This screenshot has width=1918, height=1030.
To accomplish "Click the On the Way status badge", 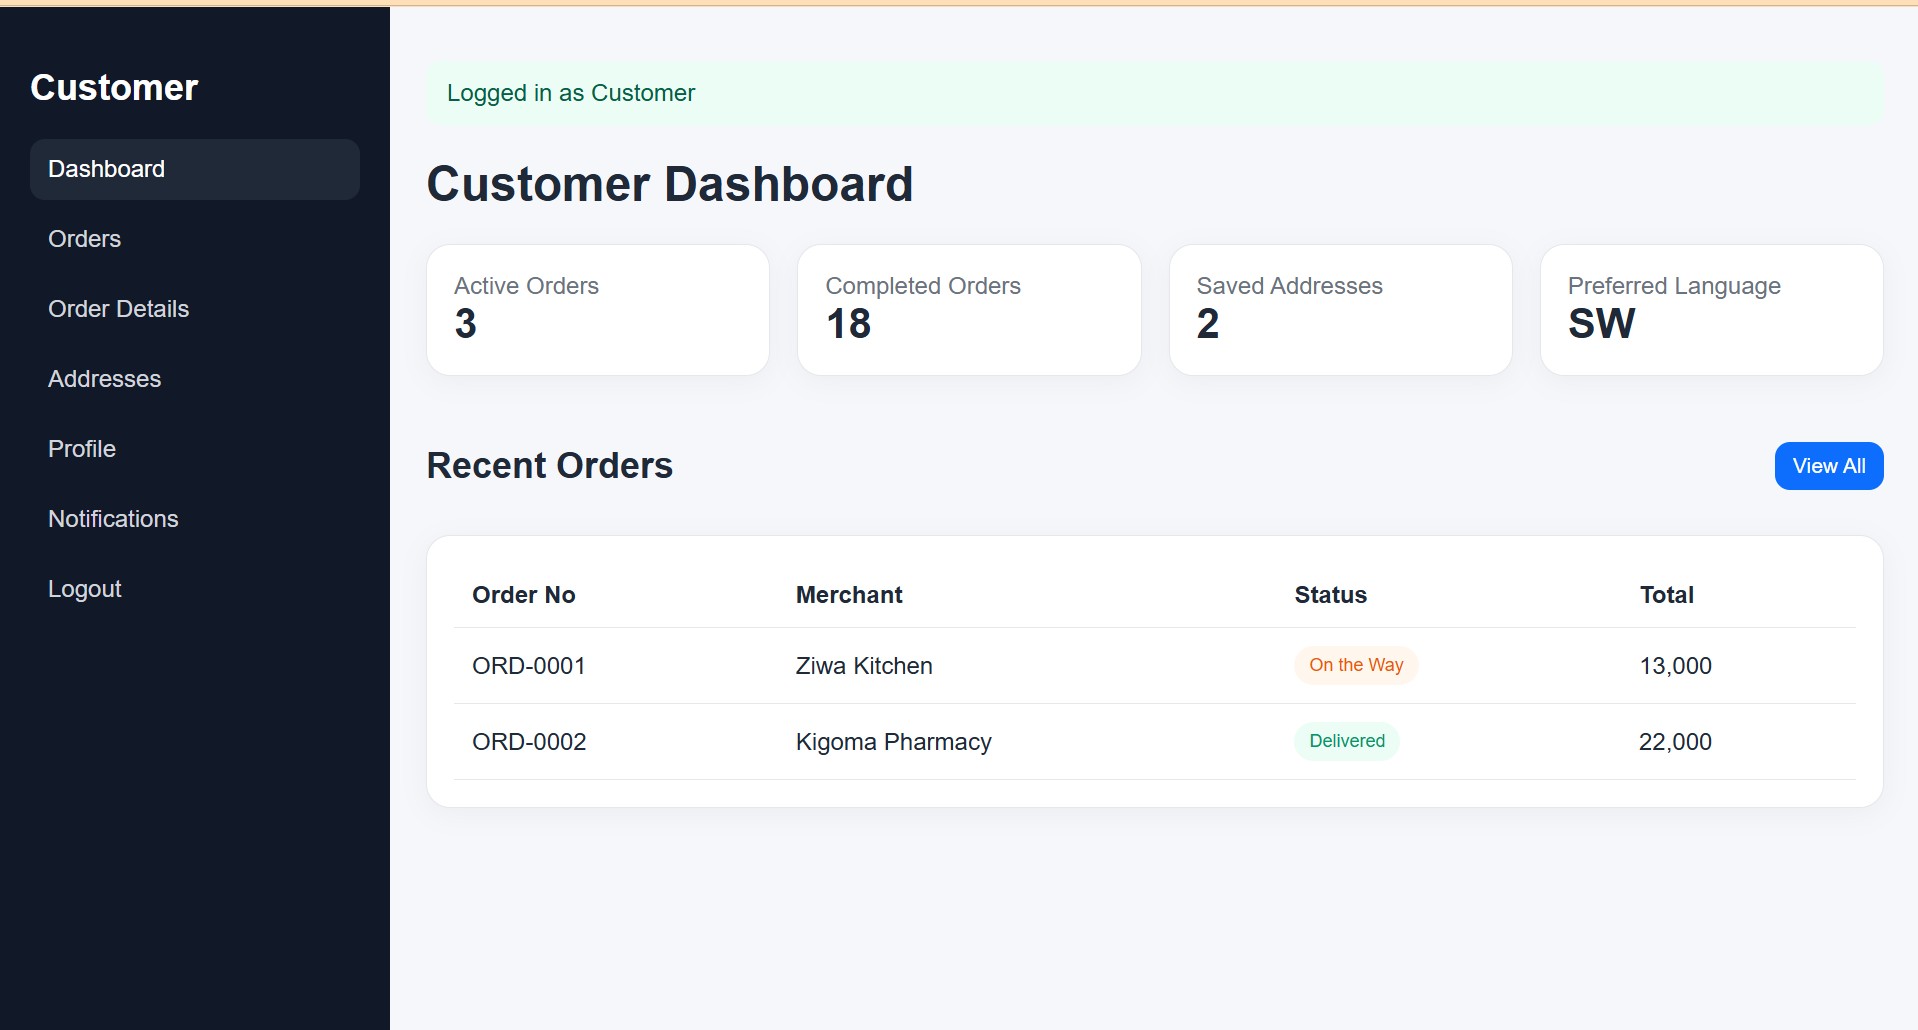I will tap(1356, 665).
